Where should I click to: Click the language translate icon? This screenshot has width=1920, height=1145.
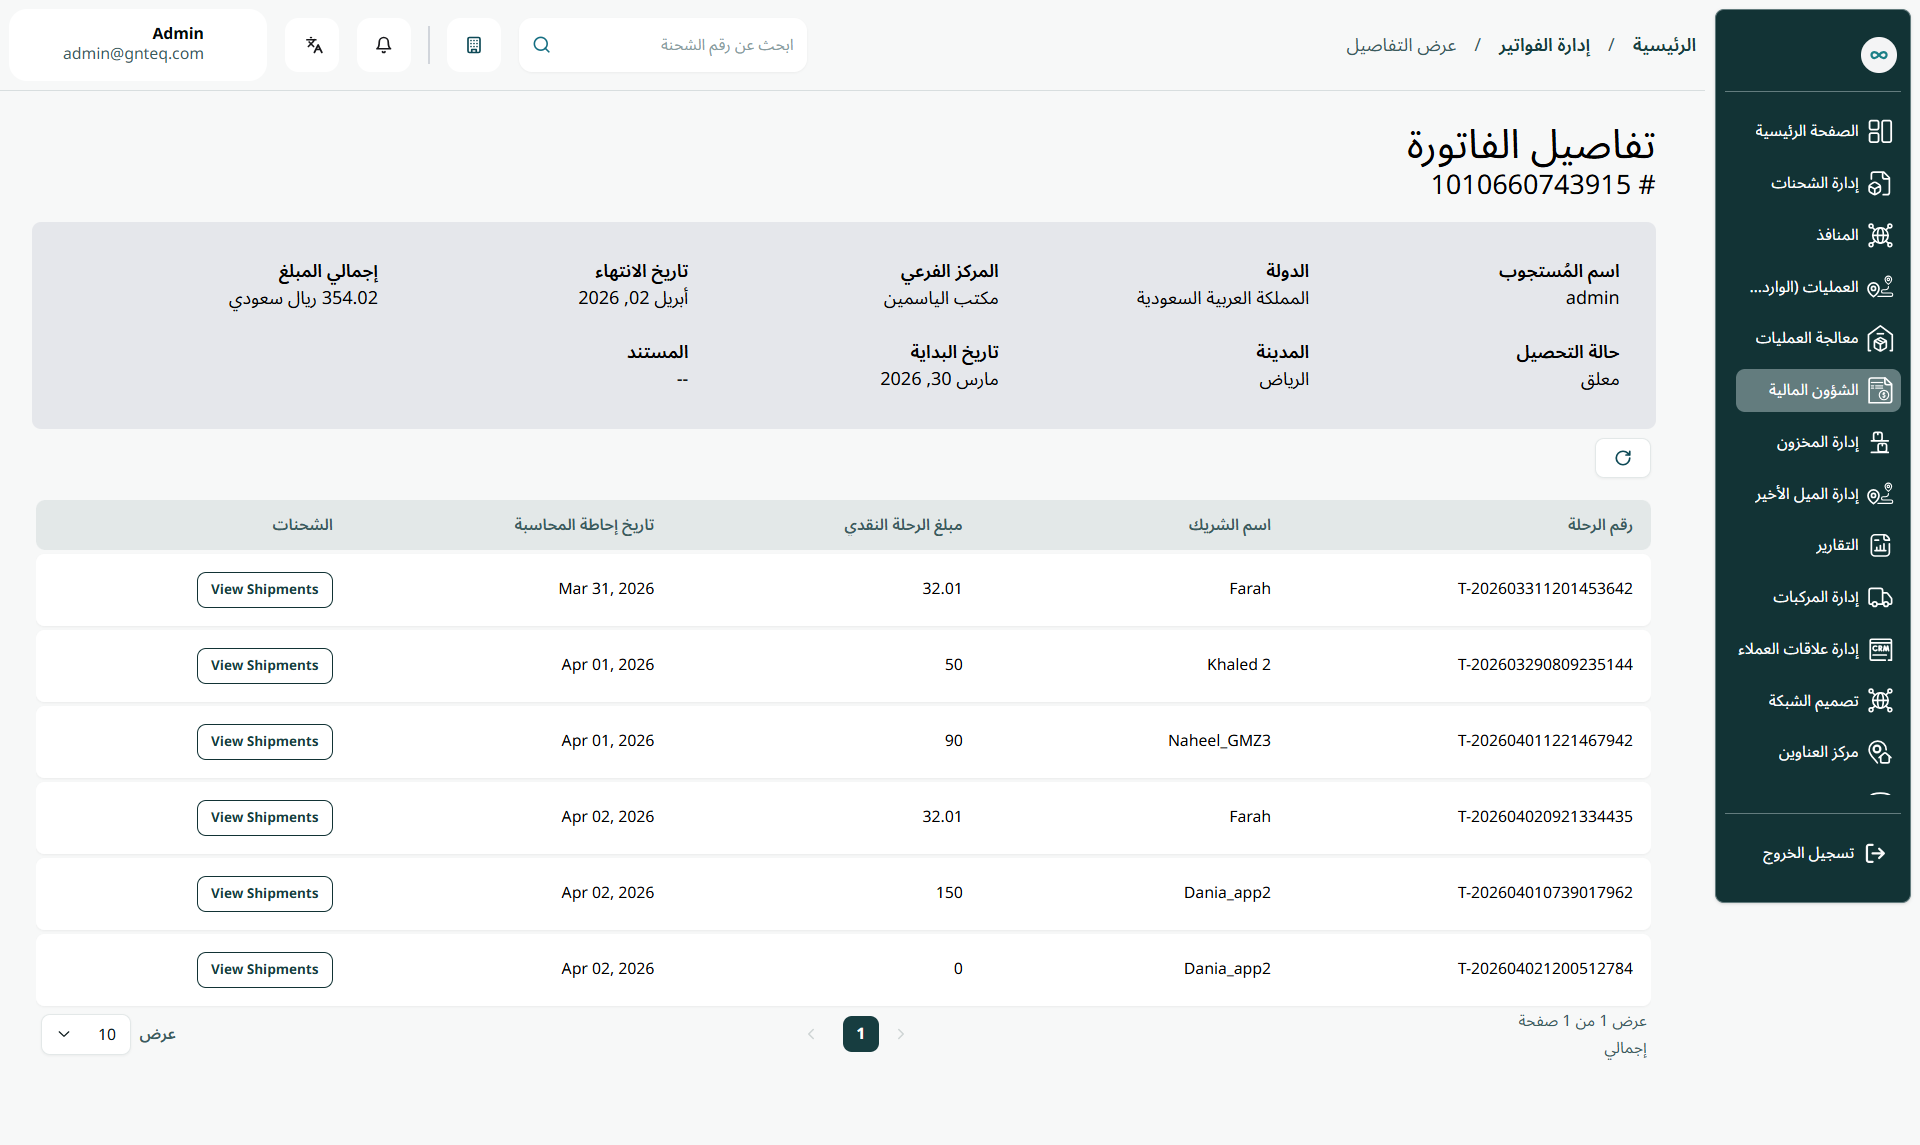click(x=313, y=45)
